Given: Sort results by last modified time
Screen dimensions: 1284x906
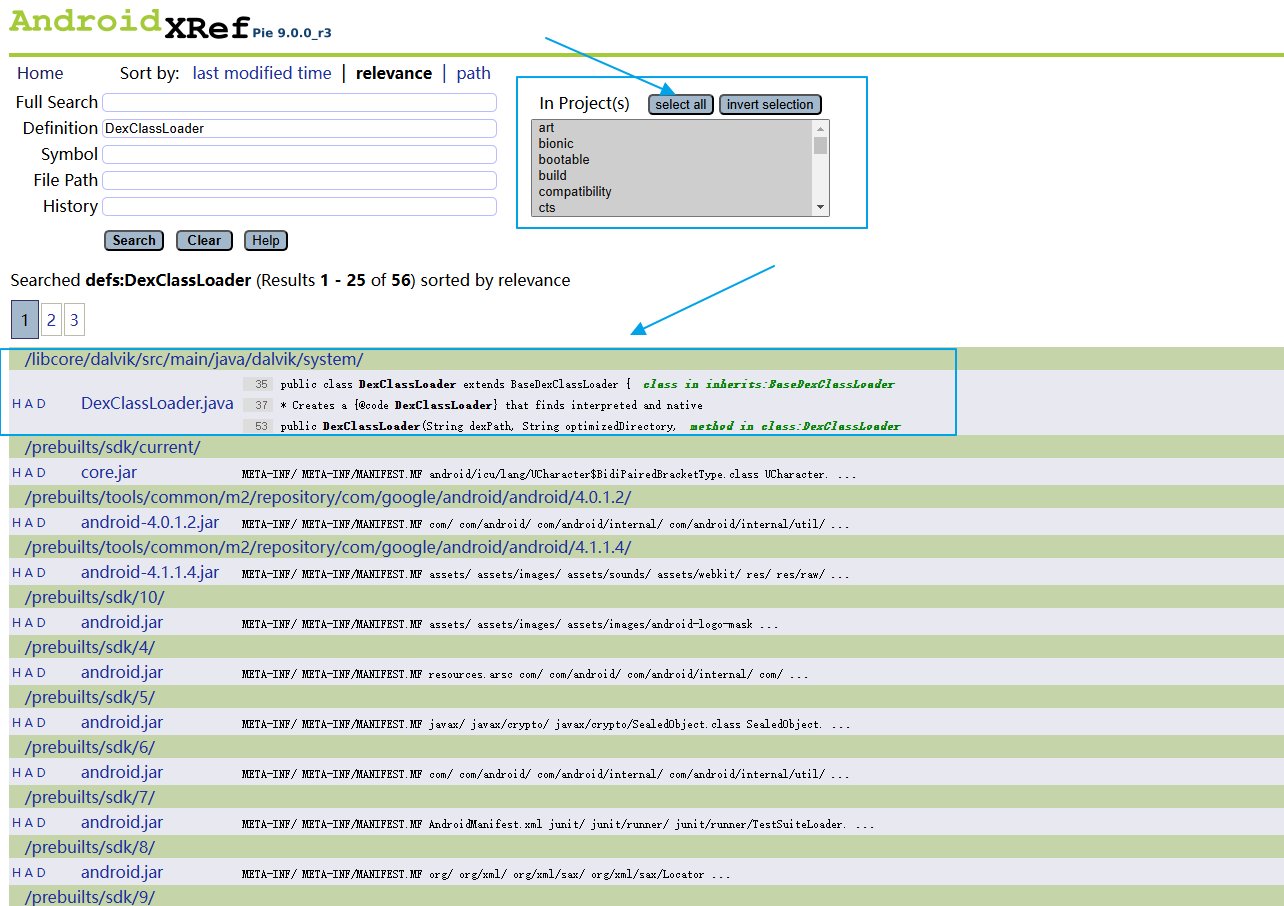Looking at the screenshot, I should [x=262, y=73].
